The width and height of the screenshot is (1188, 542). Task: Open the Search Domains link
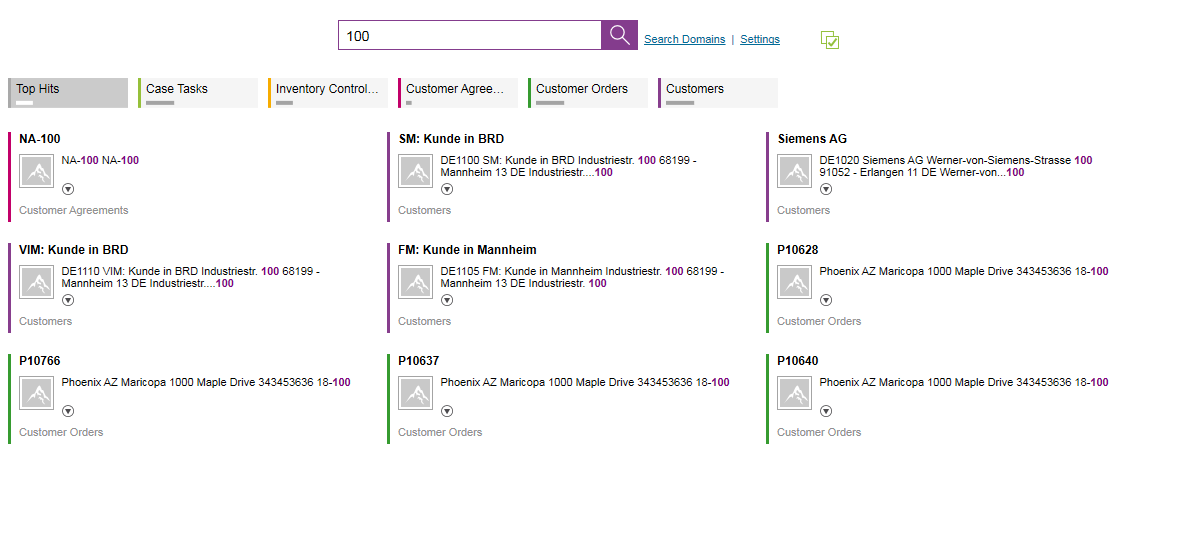coord(684,40)
